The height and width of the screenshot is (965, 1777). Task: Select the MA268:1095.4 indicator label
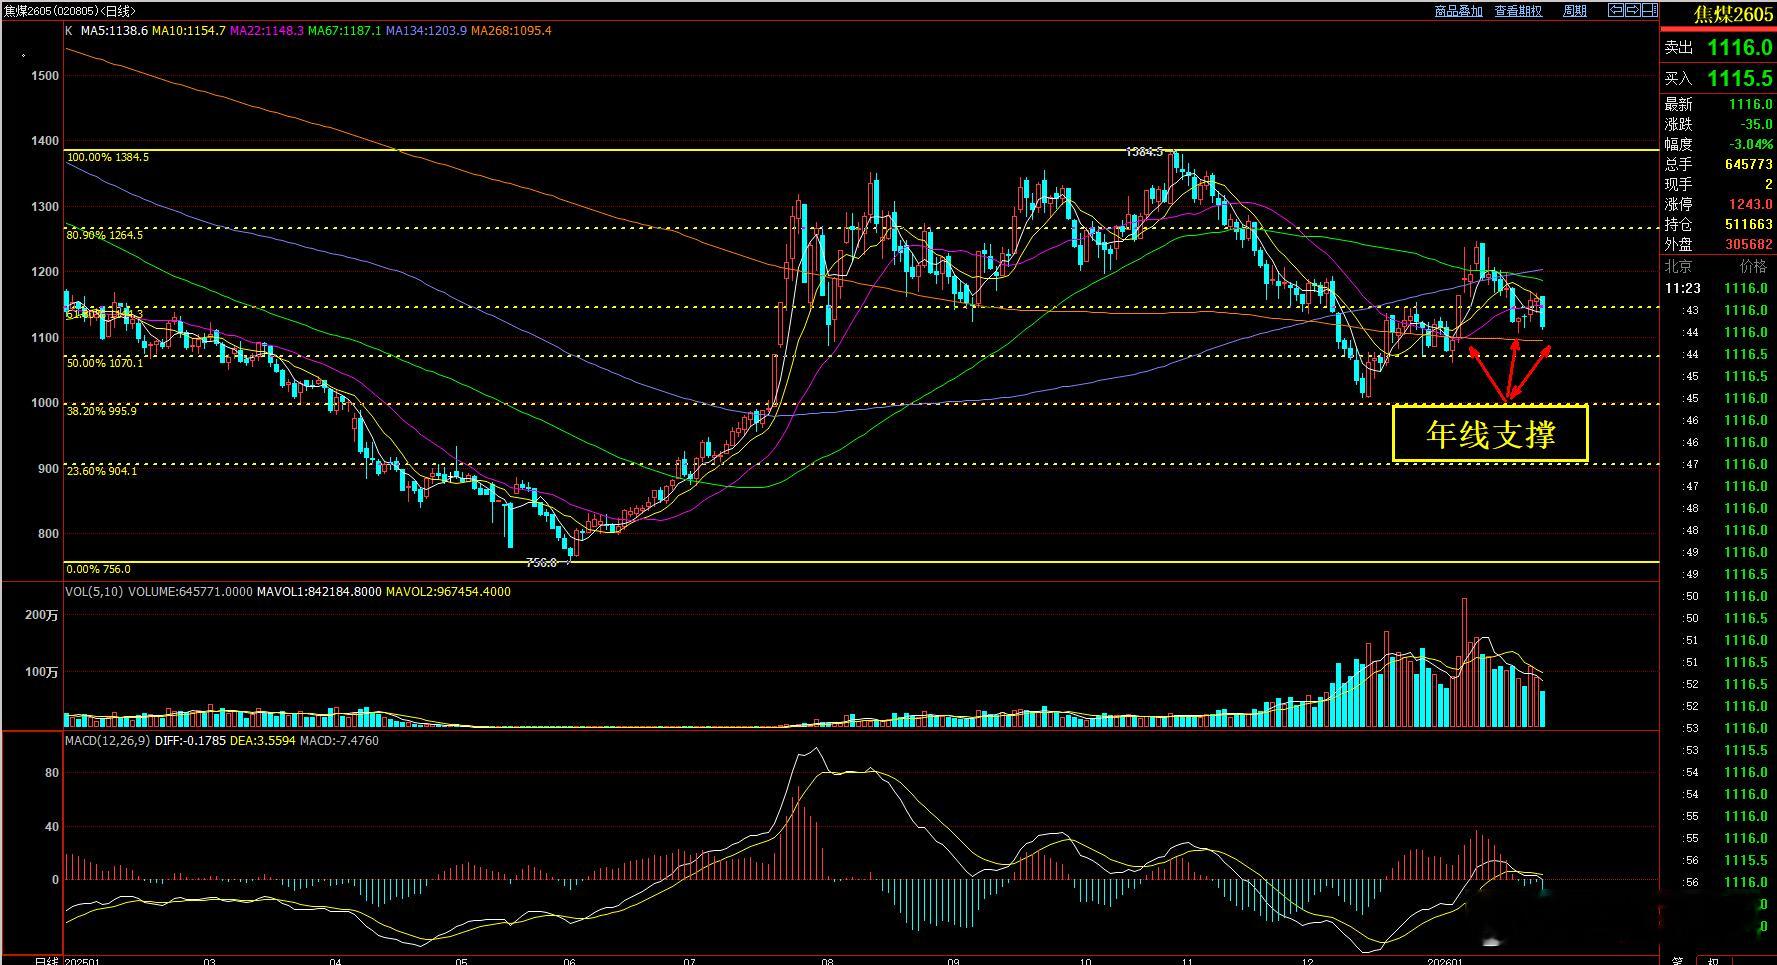click(511, 31)
